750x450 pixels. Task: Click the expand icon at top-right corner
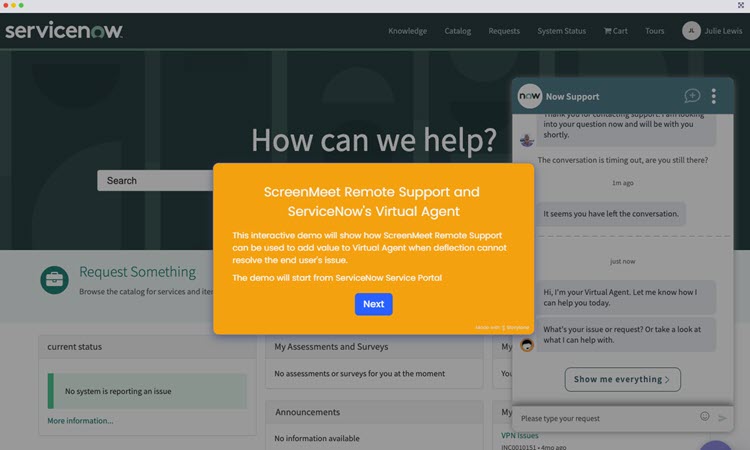[x=741, y=5]
